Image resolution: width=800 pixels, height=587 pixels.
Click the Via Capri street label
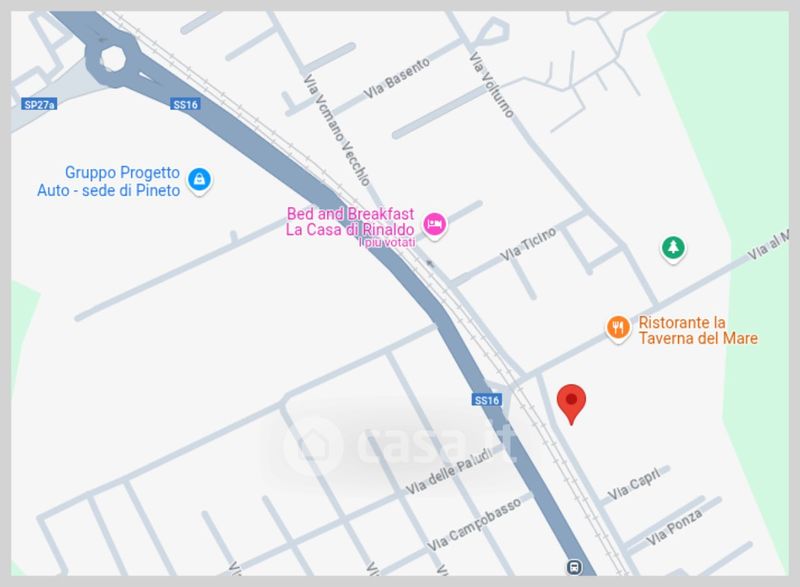(634, 482)
